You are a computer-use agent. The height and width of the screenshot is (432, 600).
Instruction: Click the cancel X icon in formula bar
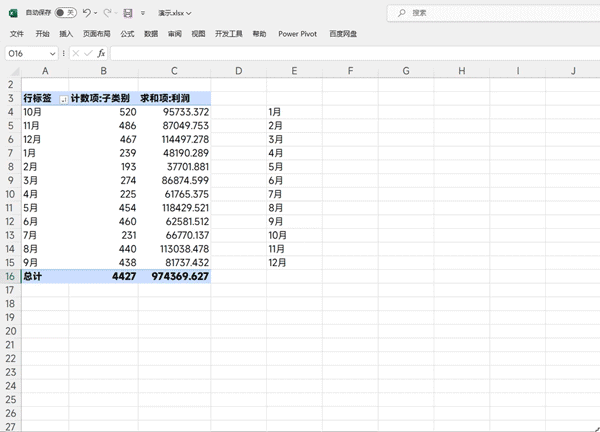[76, 53]
